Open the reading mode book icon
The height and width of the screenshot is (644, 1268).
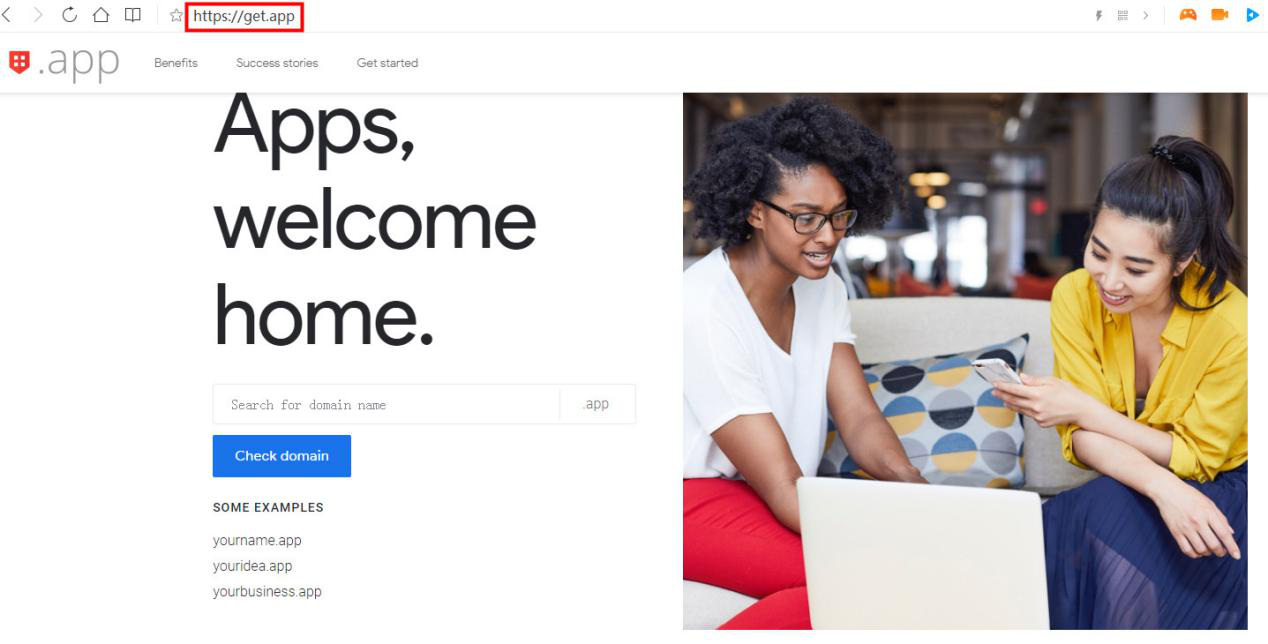pos(132,15)
